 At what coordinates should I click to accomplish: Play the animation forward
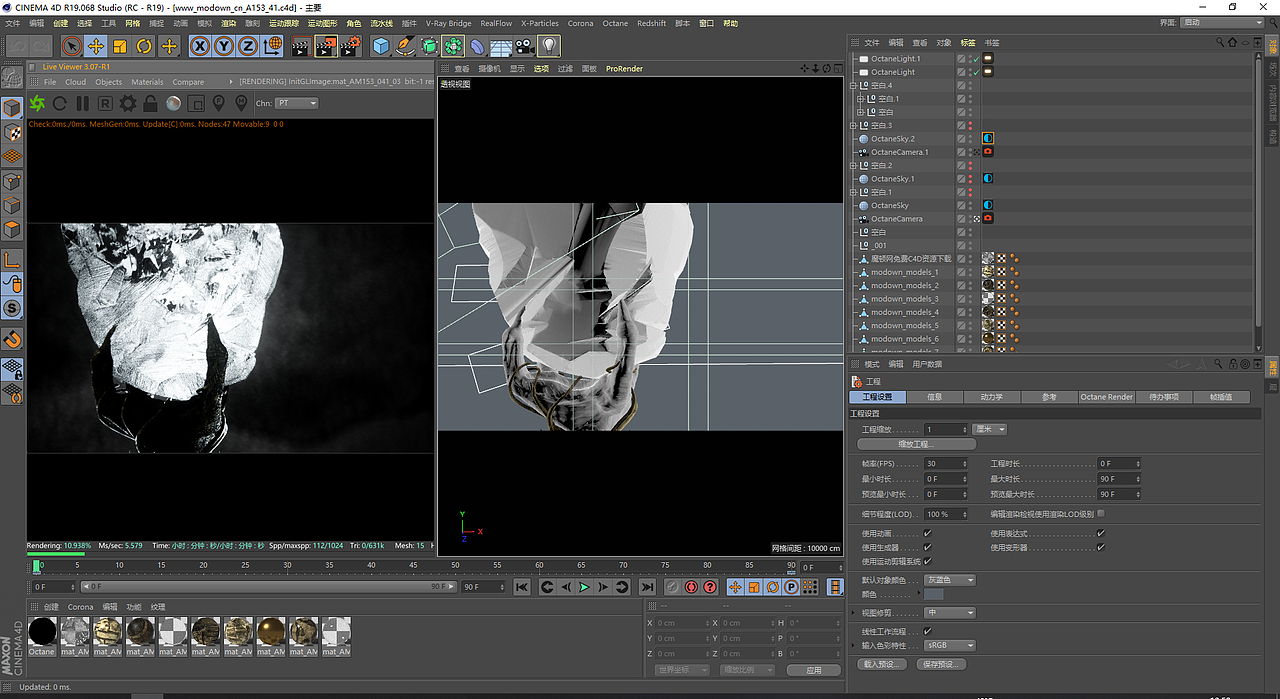[x=585, y=587]
